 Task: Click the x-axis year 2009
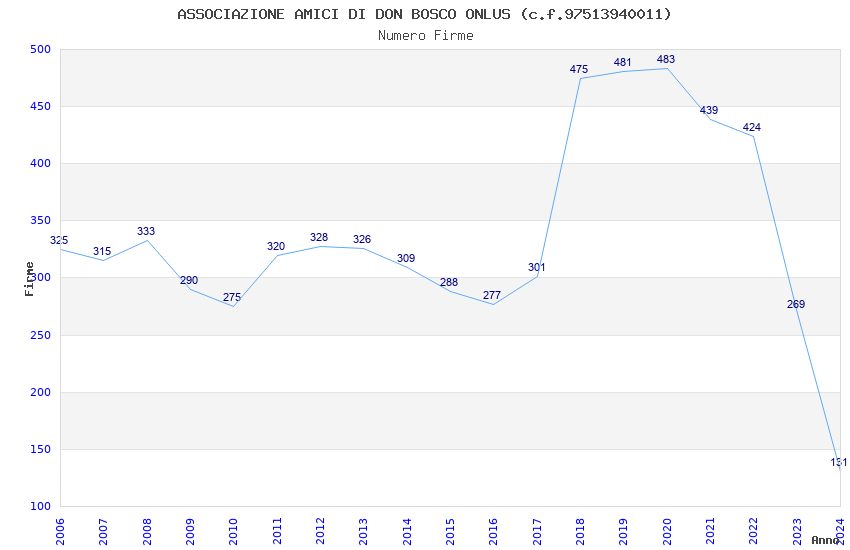[190, 531]
